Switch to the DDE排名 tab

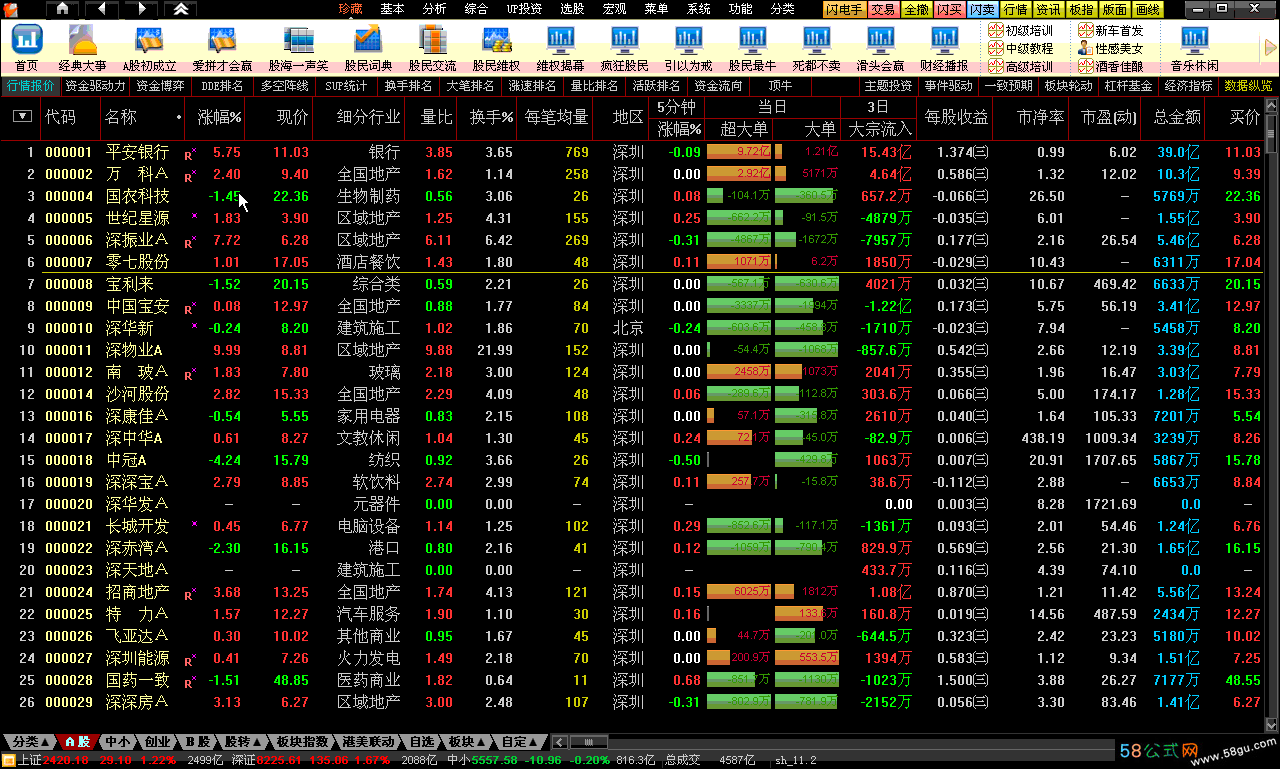[x=222, y=86]
